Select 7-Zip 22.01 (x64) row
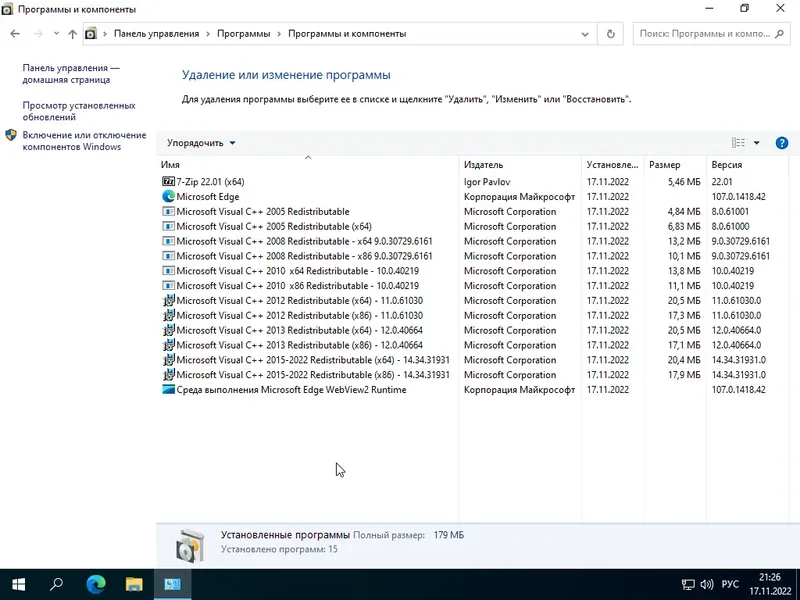 [x=472, y=182]
